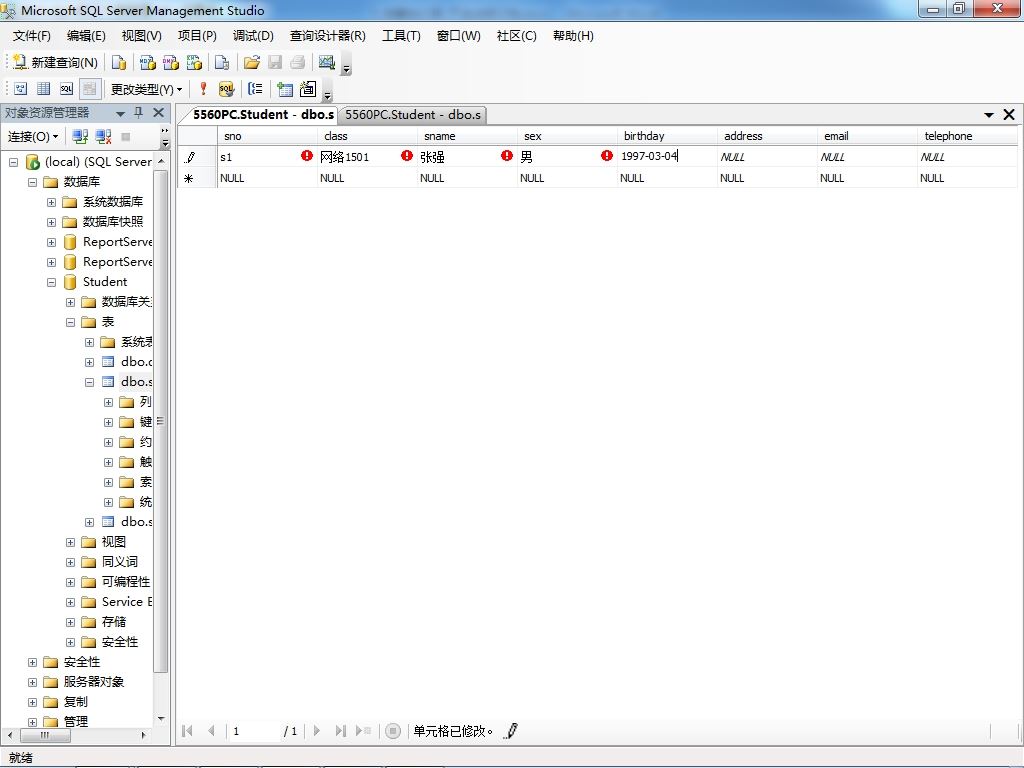Open the active documents list dropdown arrow
Viewport: 1024px width, 768px height.
coord(989,115)
